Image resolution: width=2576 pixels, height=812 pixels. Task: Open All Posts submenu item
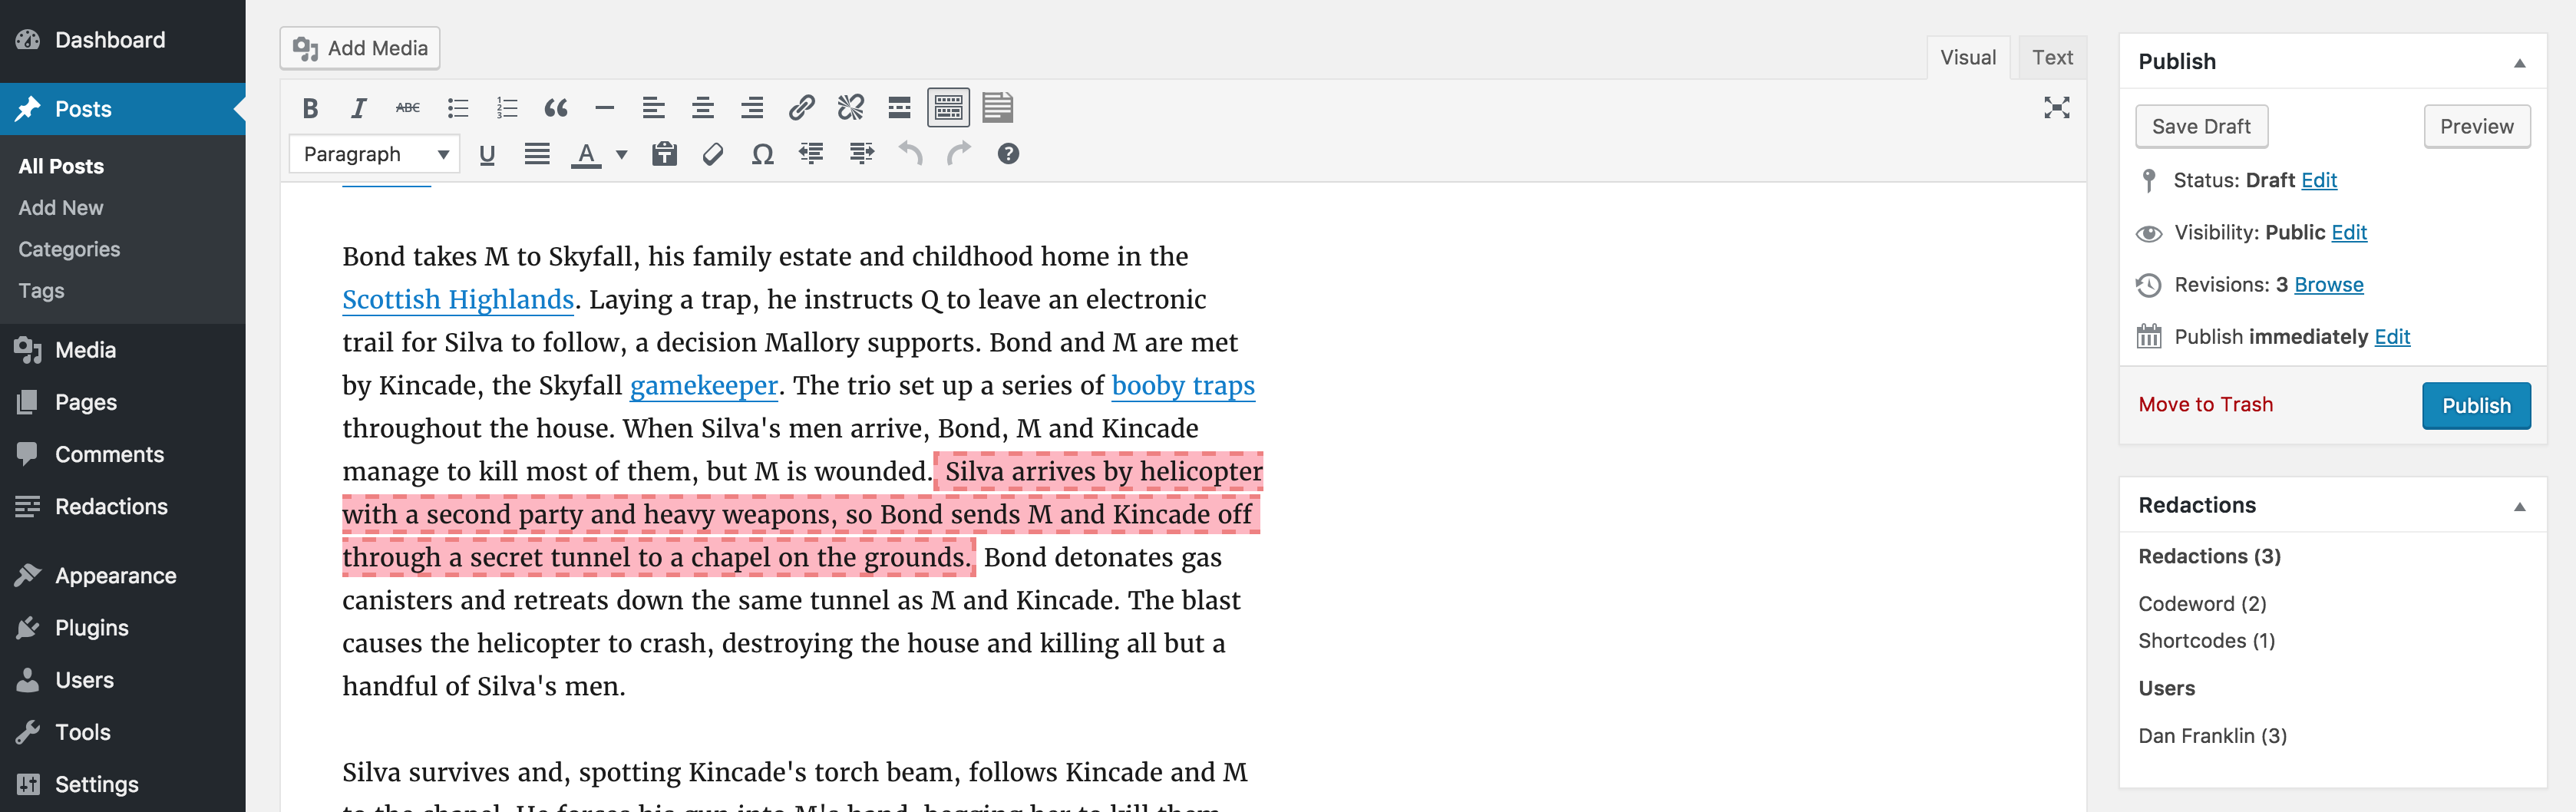(61, 166)
